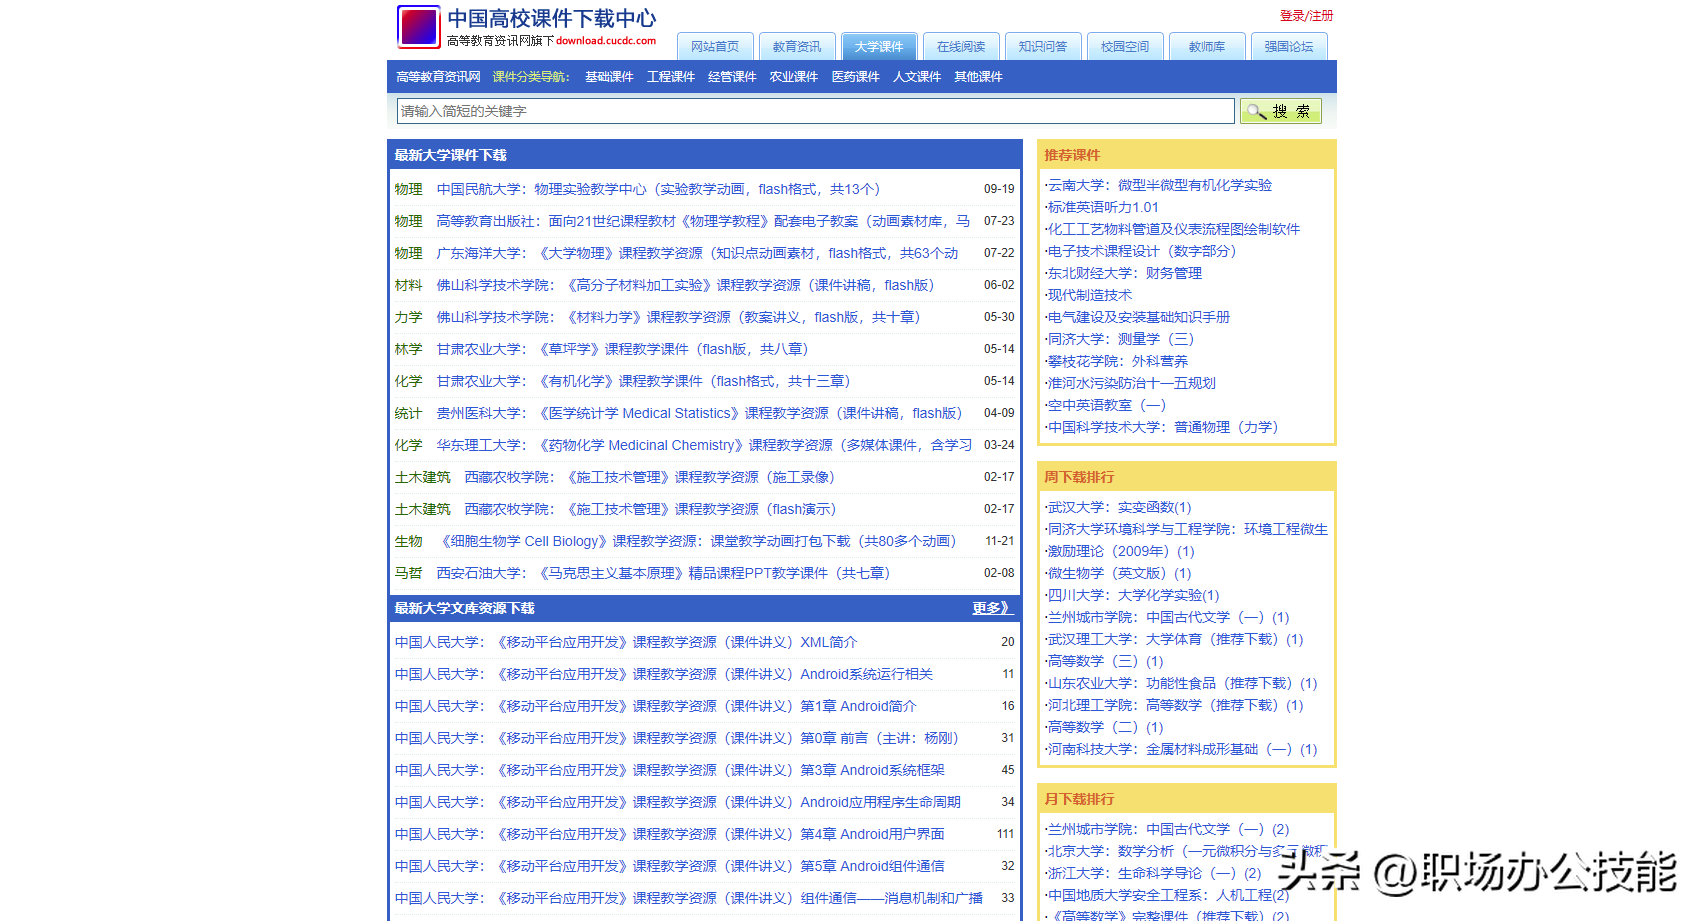Viewport: 1705px width, 921px height.
Task: Click 高等教育资讯网 link in blue bar
Action: click(438, 77)
